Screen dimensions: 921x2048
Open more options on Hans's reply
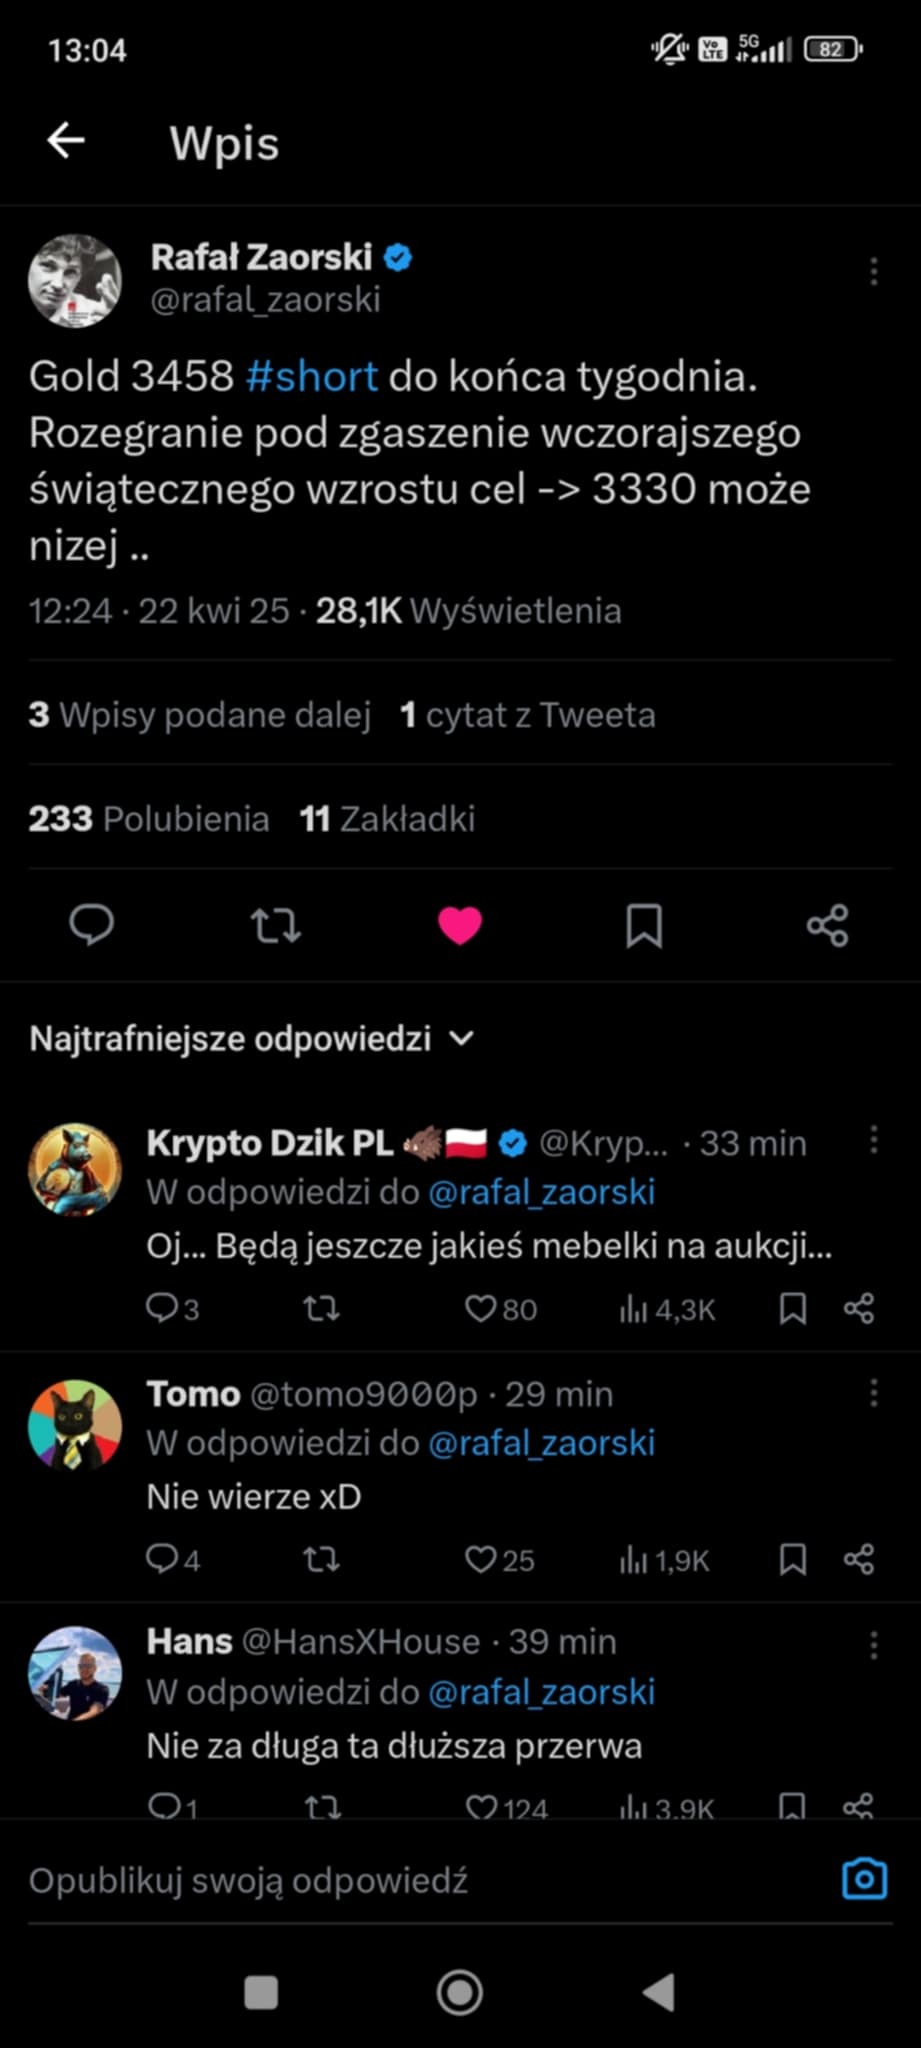[873, 1644]
